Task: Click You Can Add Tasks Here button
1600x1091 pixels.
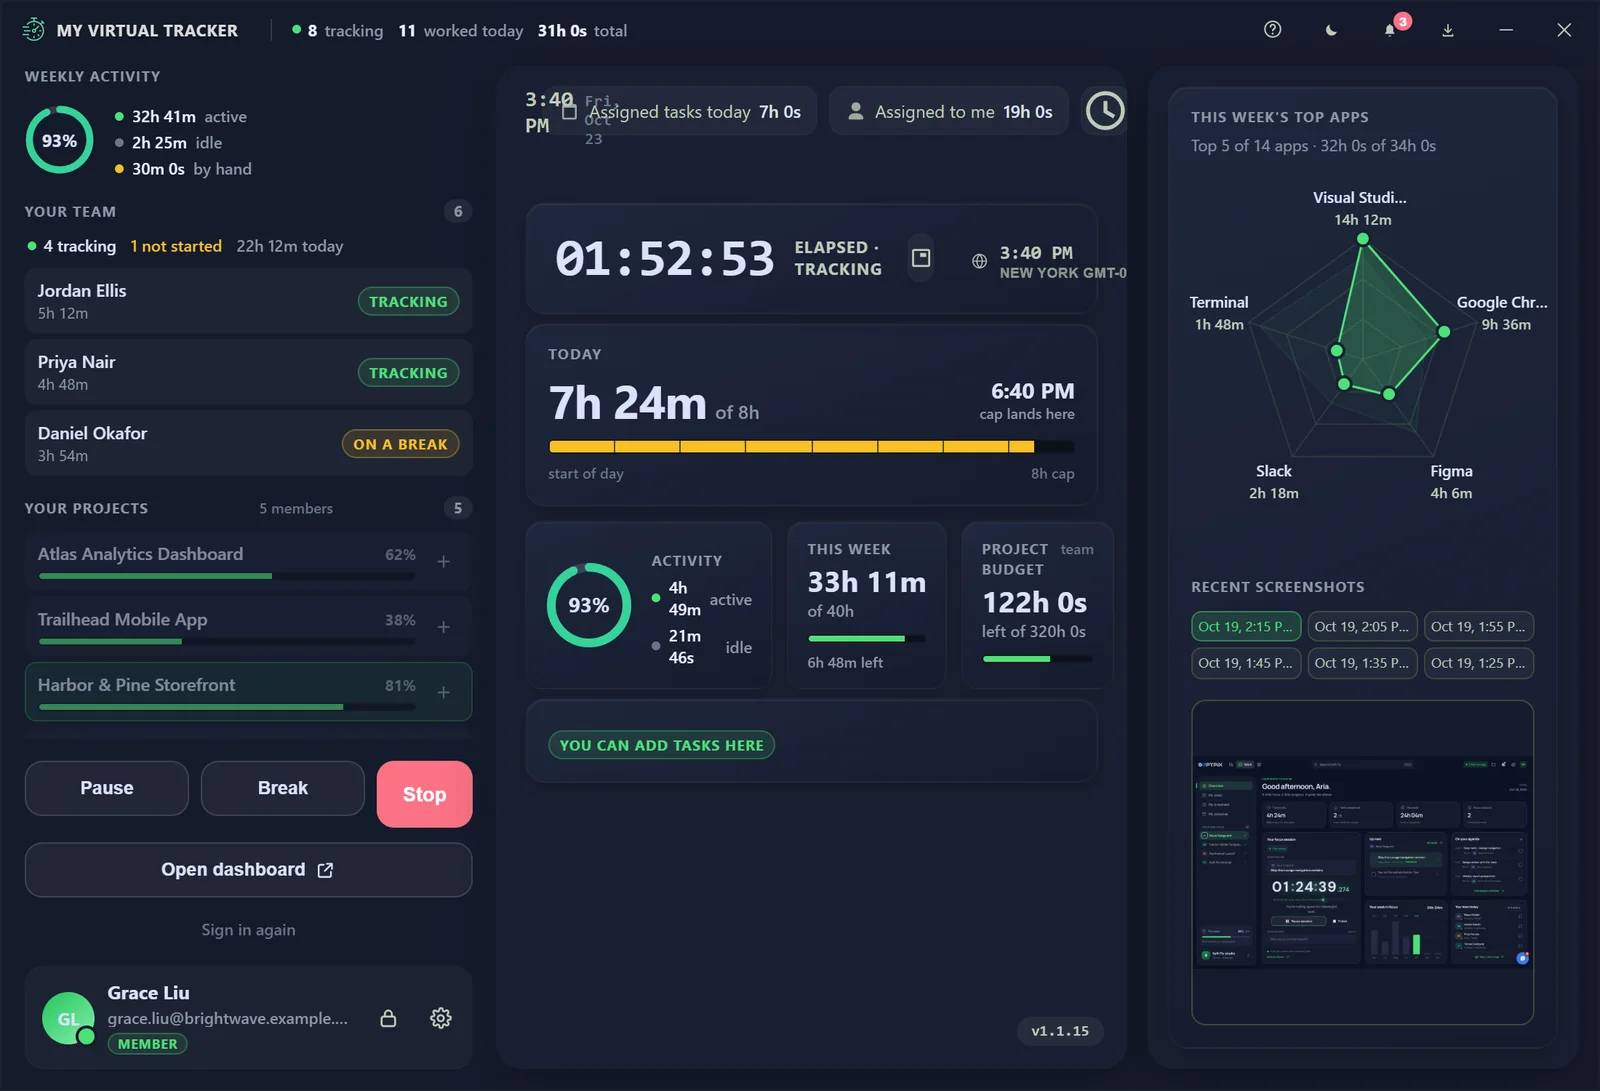Action: pyautogui.click(x=661, y=745)
